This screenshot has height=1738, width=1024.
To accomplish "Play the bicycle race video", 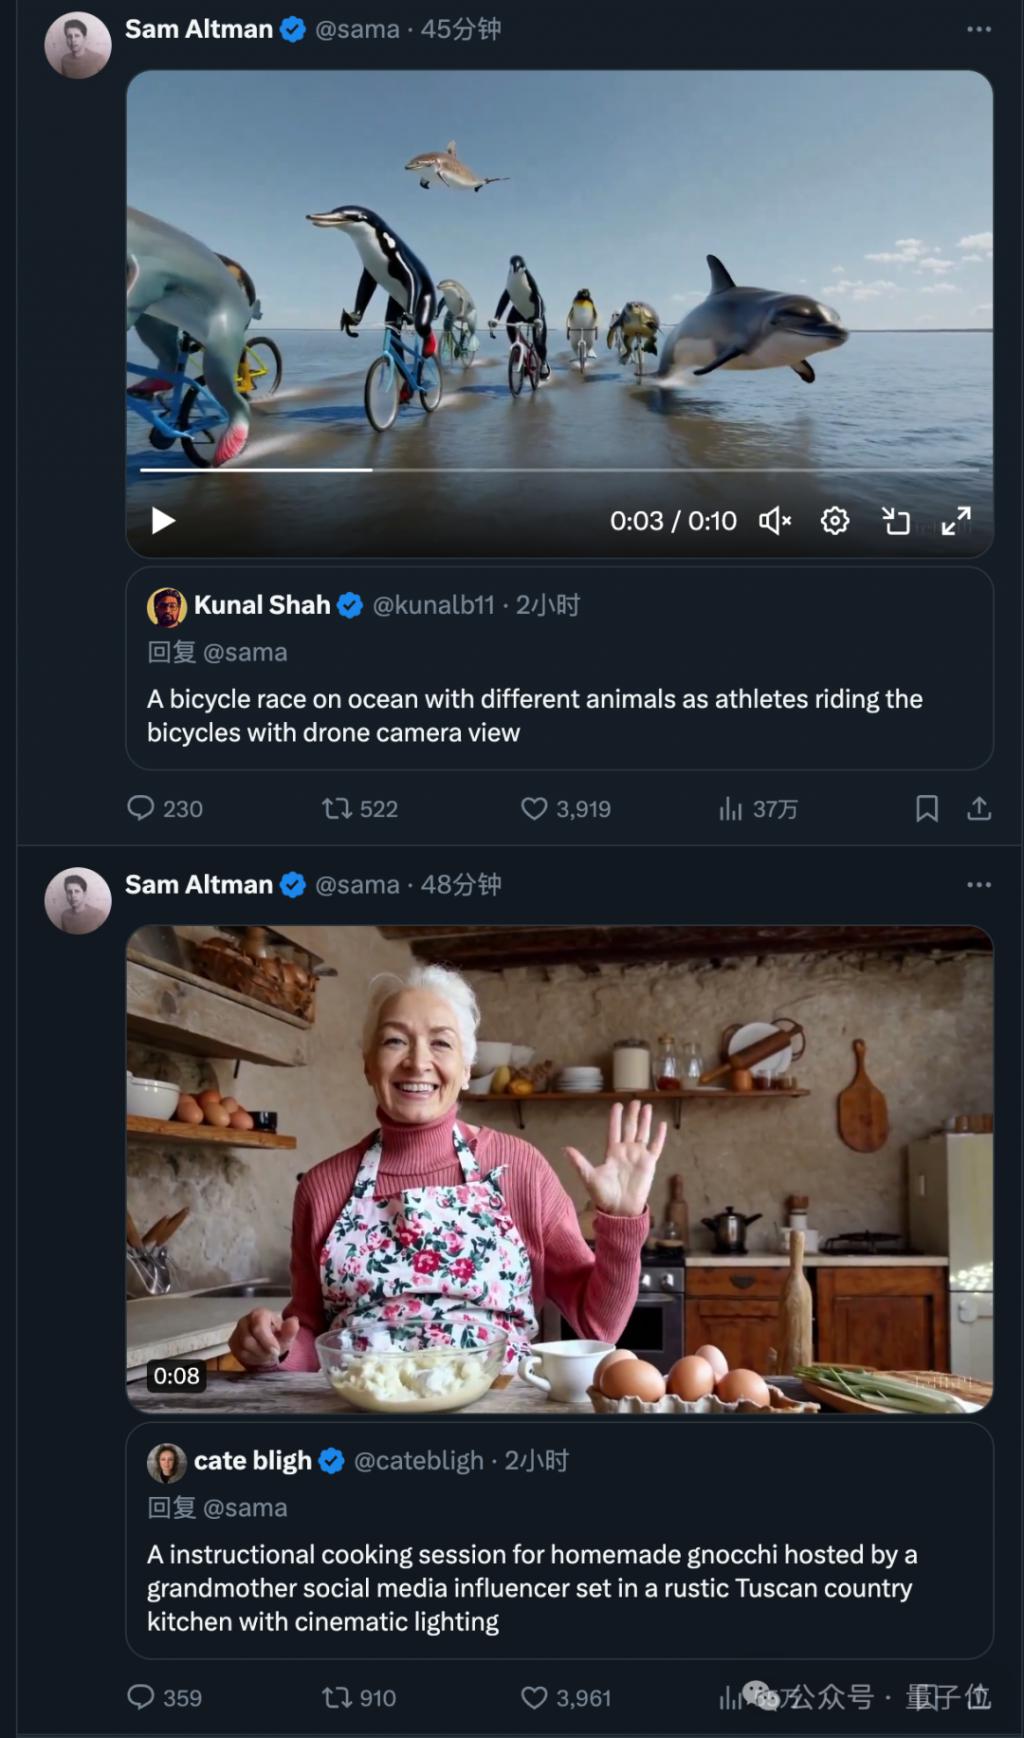I will [163, 521].
